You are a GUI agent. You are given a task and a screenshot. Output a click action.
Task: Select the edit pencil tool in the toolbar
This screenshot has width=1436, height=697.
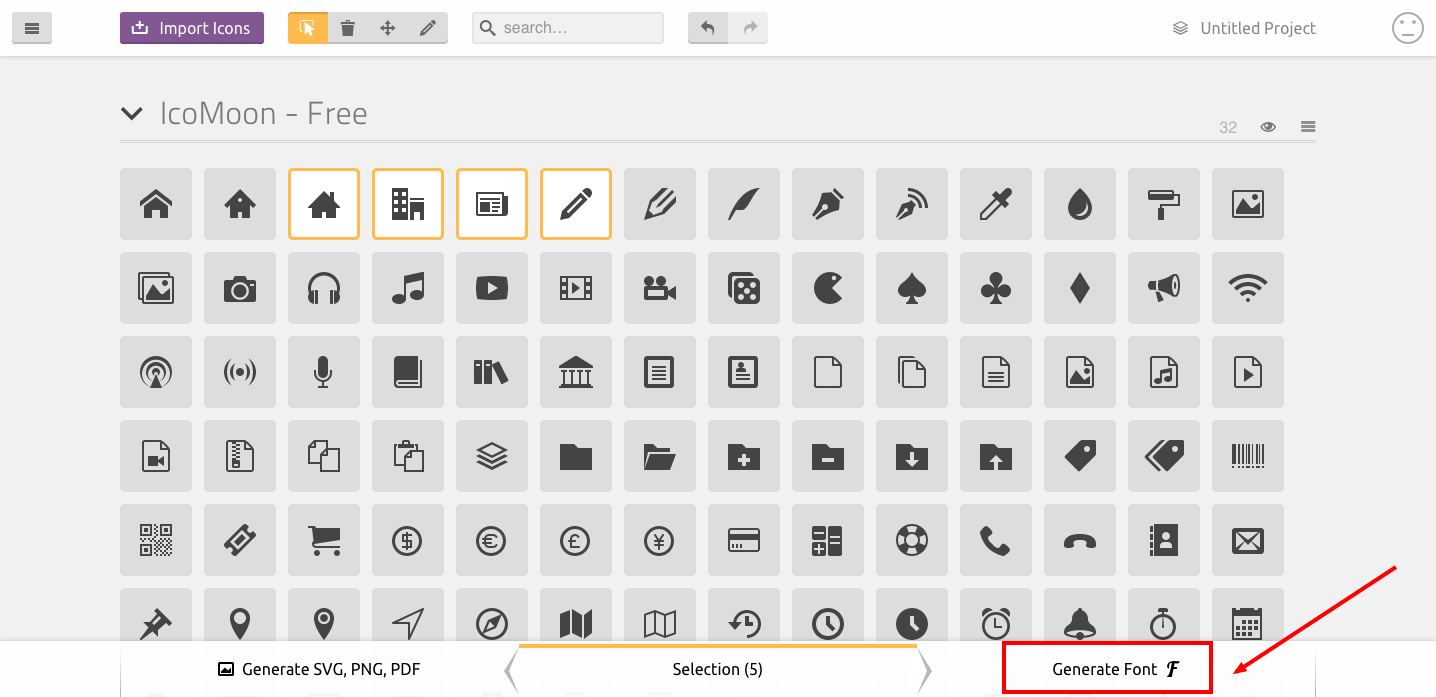coord(428,28)
